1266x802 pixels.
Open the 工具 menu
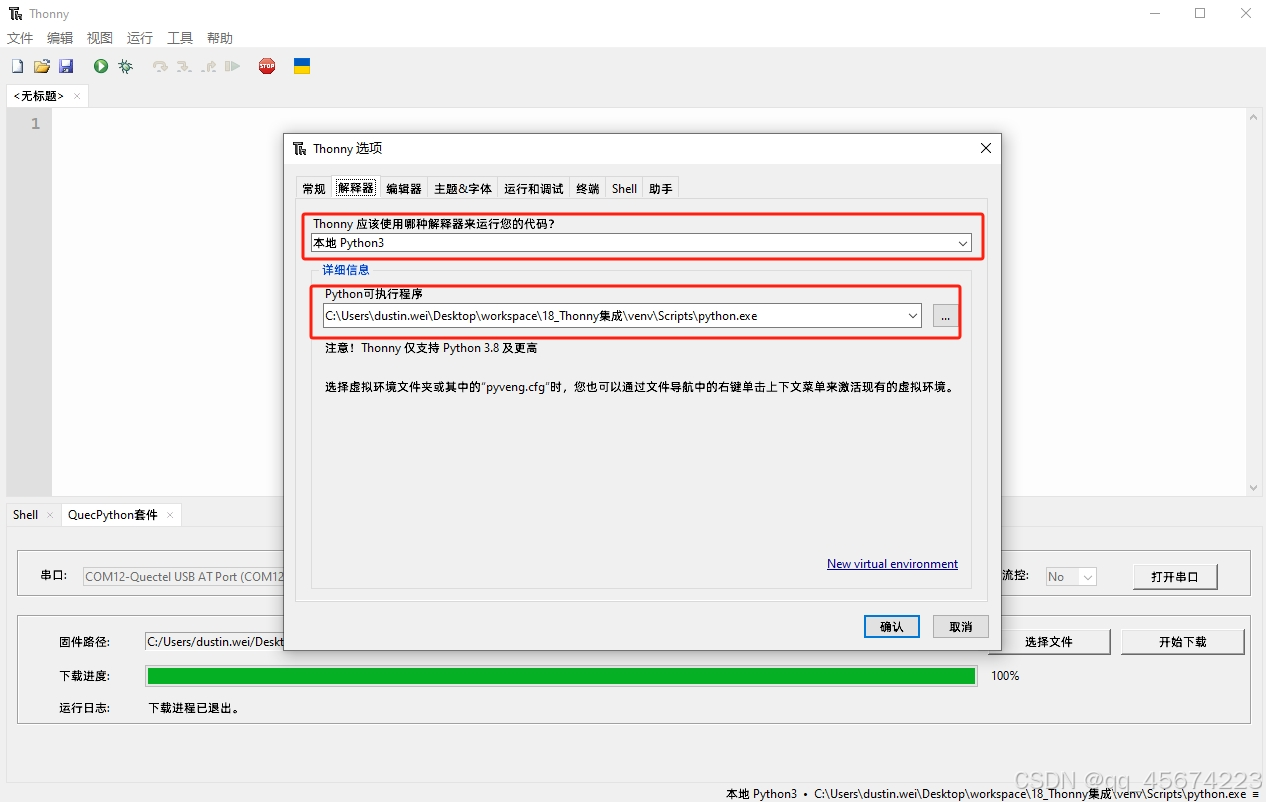(x=180, y=38)
